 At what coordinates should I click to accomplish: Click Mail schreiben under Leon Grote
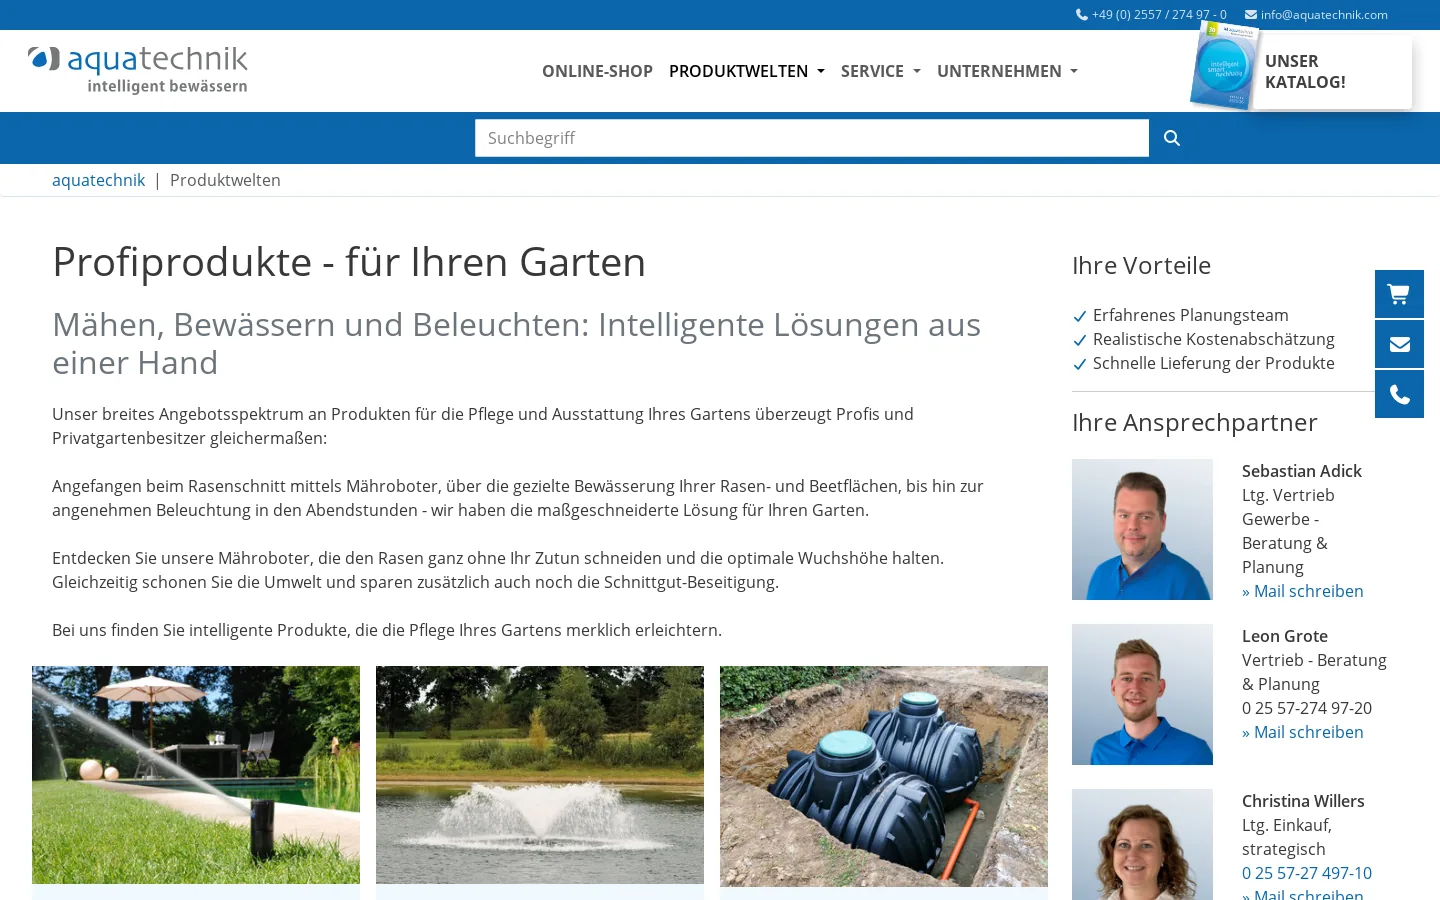[x=1303, y=732]
